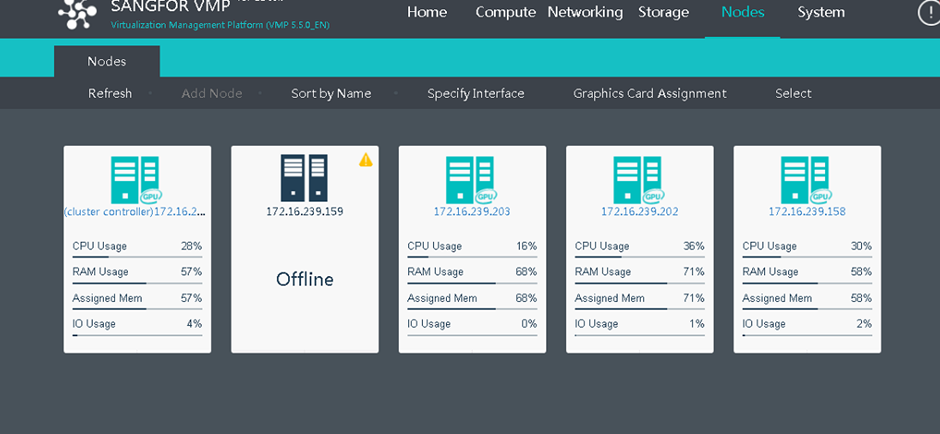Click the yellow warning triangle on offline node
This screenshot has width=940, height=434.
pos(366,160)
